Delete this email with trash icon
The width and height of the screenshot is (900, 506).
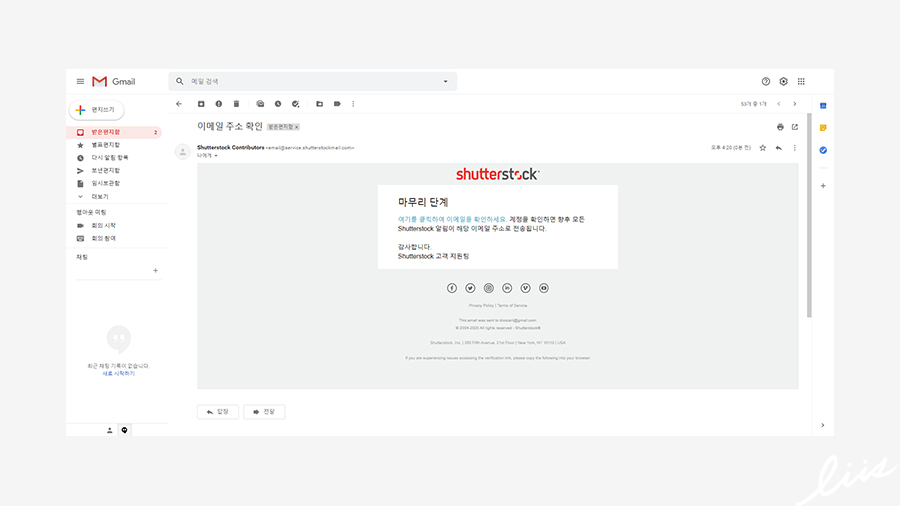pyautogui.click(x=236, y=104)
